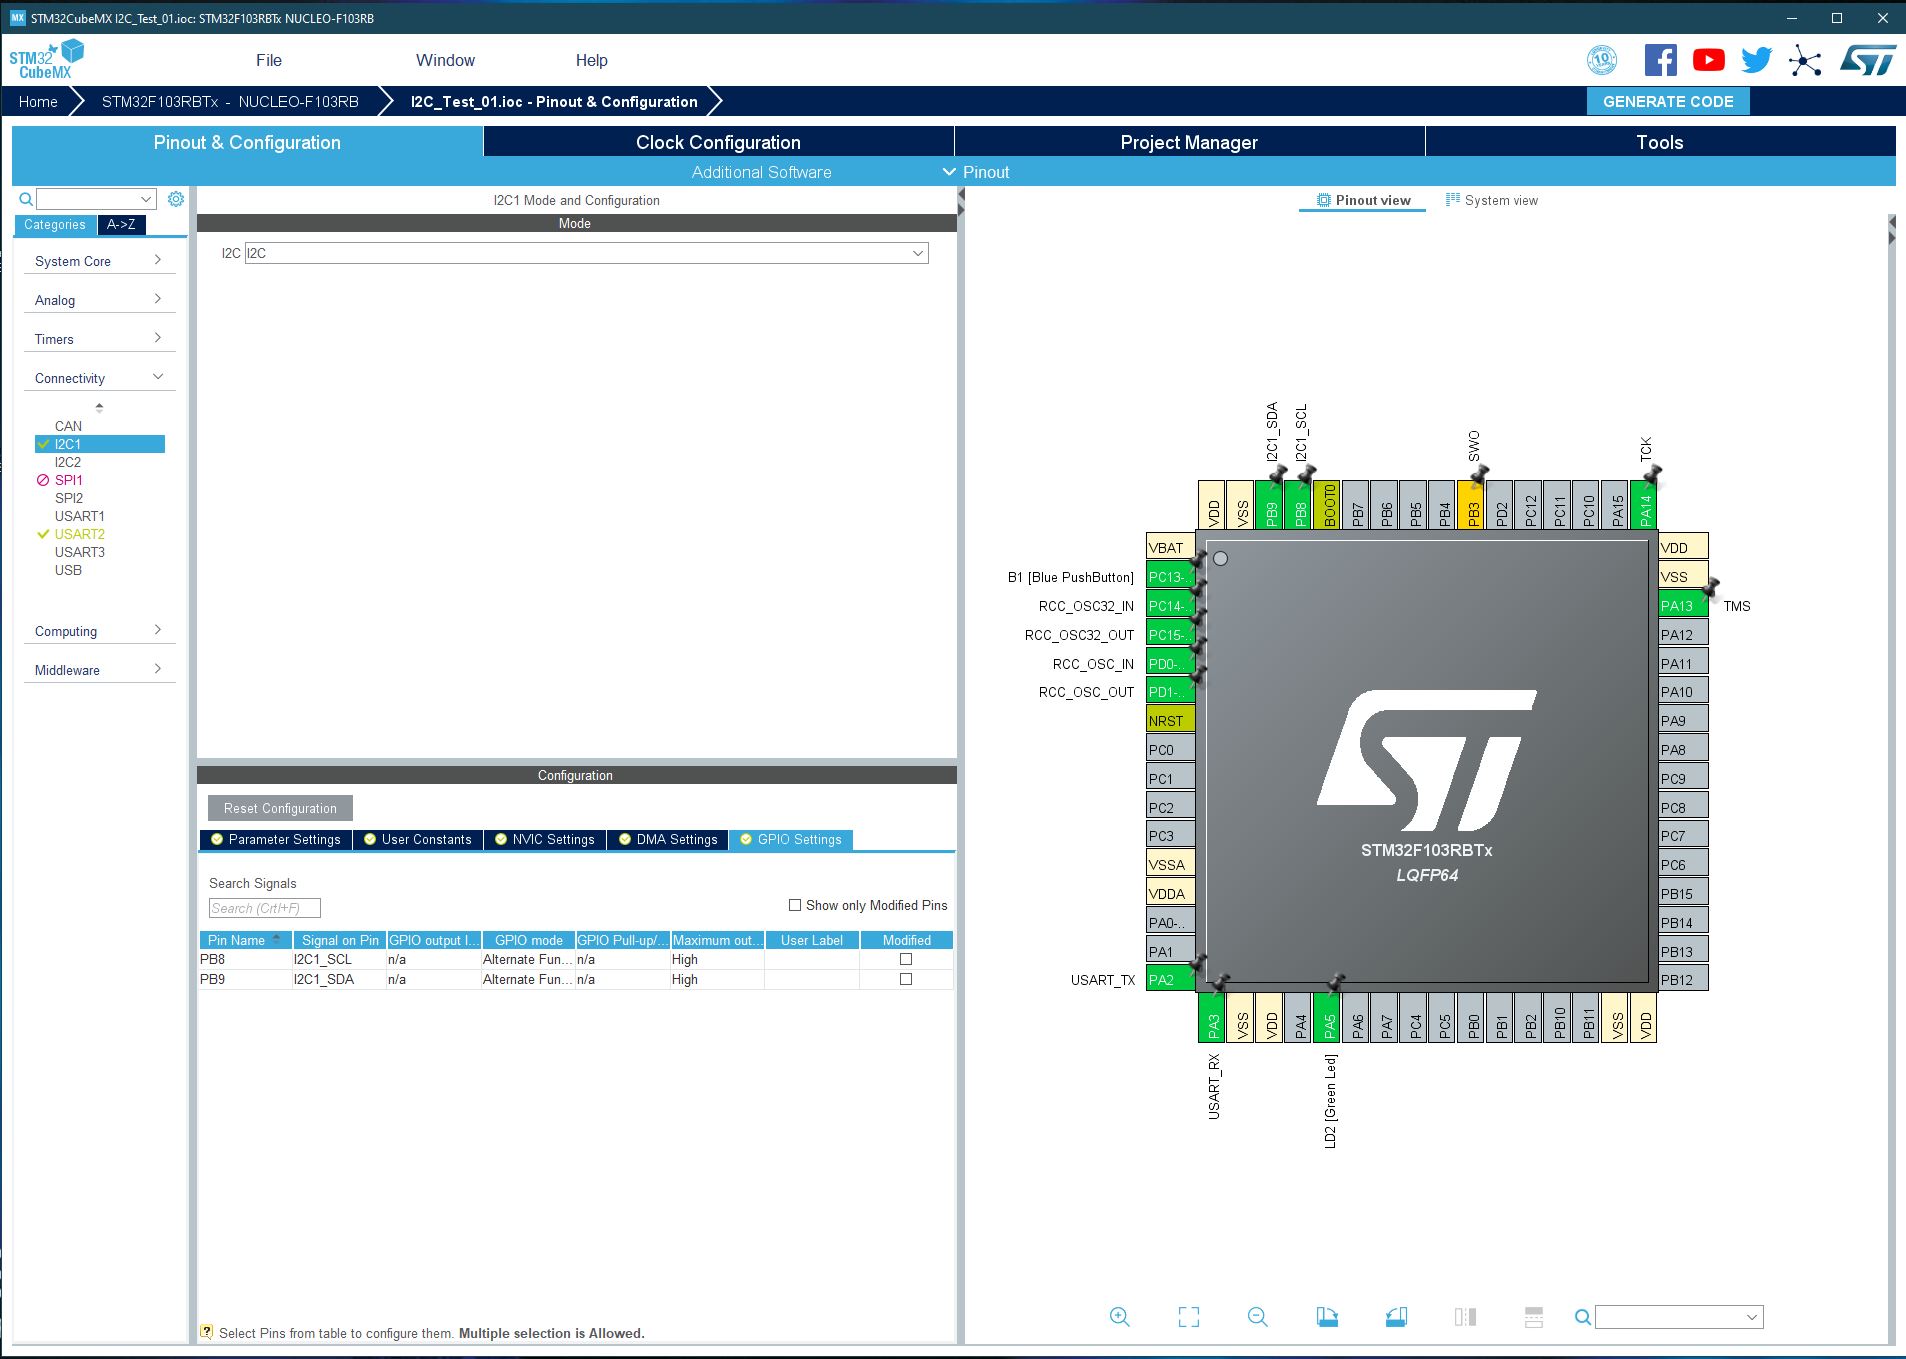Toggle the Modified checkbox for PB8
The height and width of the screenshot is (1359, 1906).
pyautogui.click(x=906, y=959)
